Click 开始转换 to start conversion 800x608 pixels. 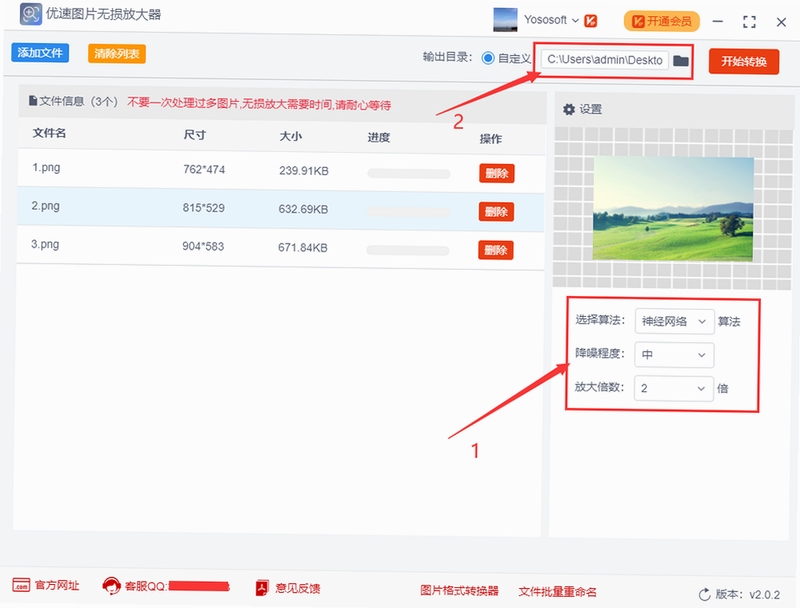[x=744, y=62]
